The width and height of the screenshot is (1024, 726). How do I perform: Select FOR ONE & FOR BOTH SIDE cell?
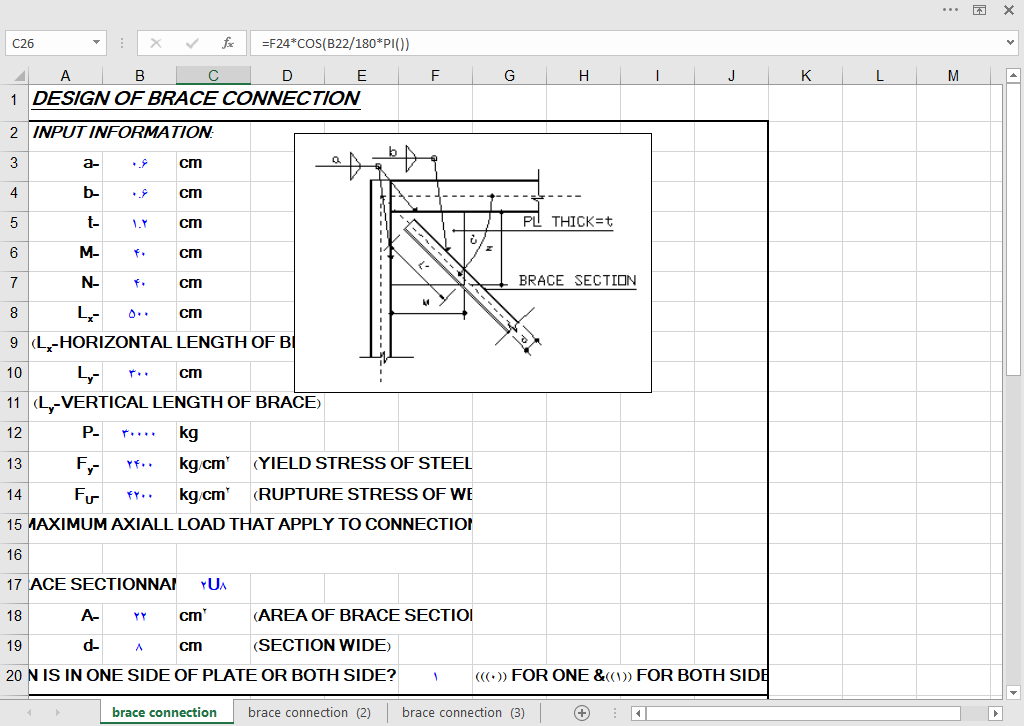(x=621, y=676)
